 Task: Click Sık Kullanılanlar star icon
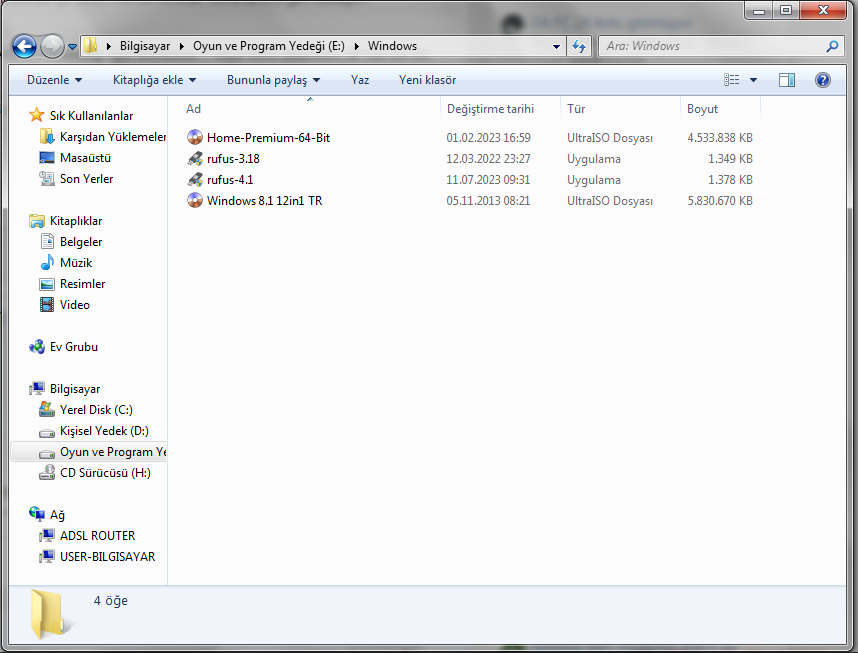point(37,115)
